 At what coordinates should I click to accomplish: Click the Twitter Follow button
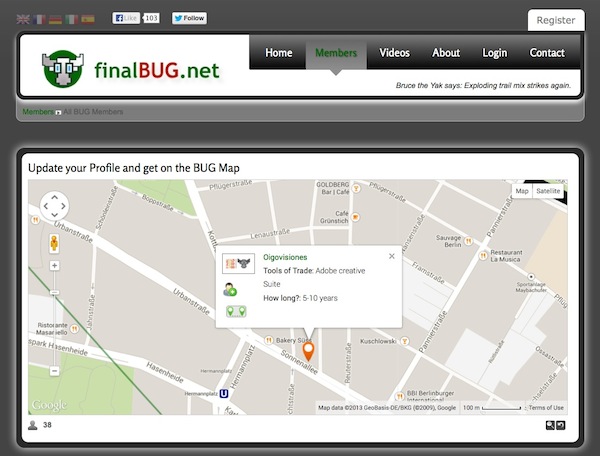(189, 18)
